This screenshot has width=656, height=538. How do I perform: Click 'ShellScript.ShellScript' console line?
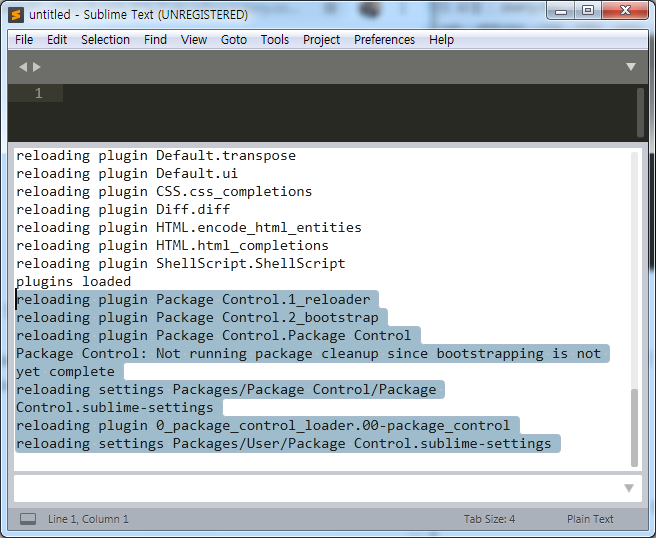tap(181, 264)
